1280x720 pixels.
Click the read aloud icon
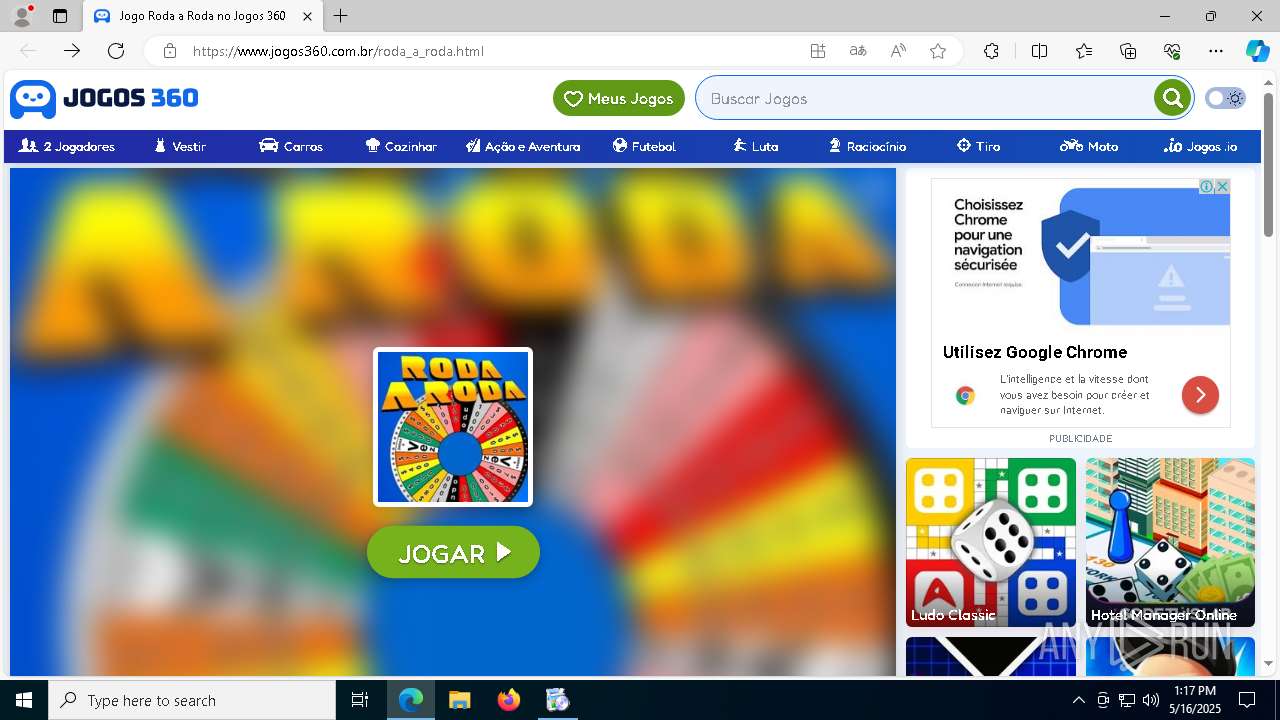[898, 51]
